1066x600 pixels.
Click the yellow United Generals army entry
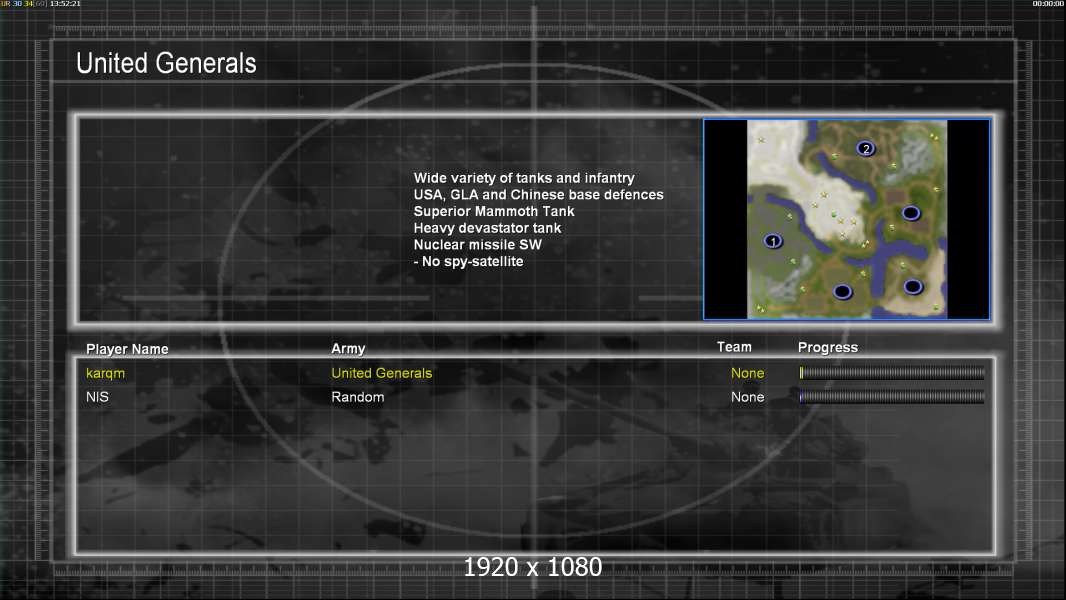381,373
